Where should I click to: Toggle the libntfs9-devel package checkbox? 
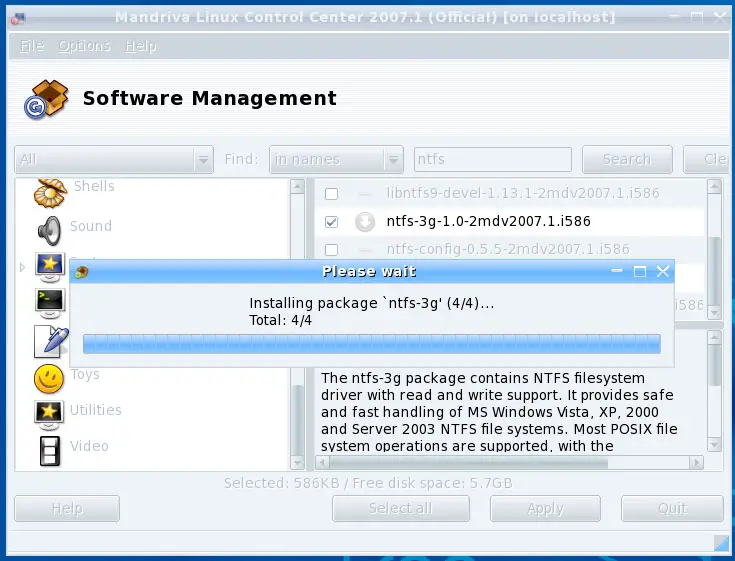pyautogui.click(x=331, y=194)
